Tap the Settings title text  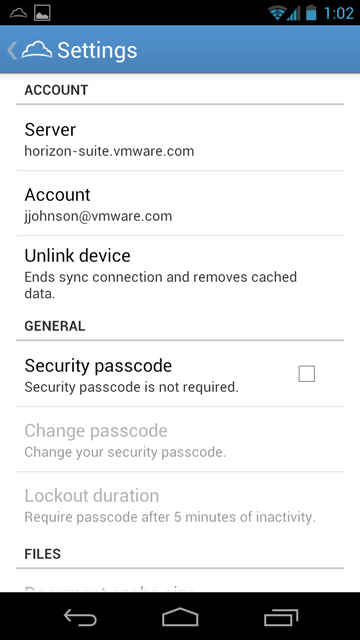[x=97, y=50]
